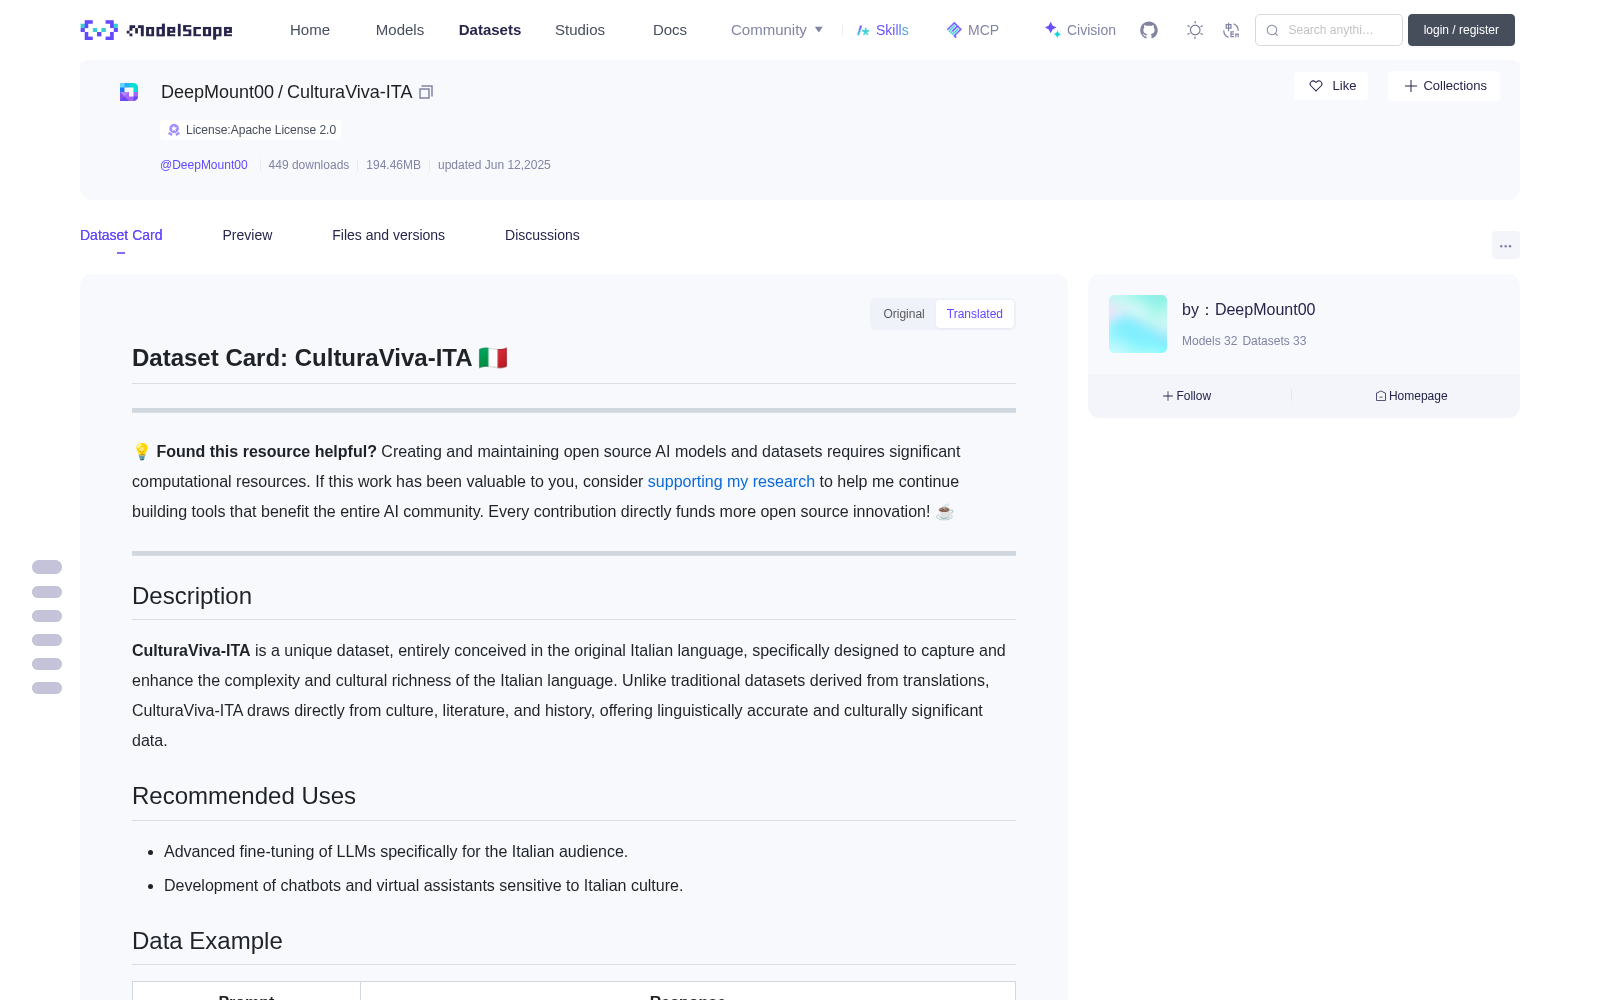1600x1000 pixels.
Task: Switch card view to Original
Action: (904, 314)
